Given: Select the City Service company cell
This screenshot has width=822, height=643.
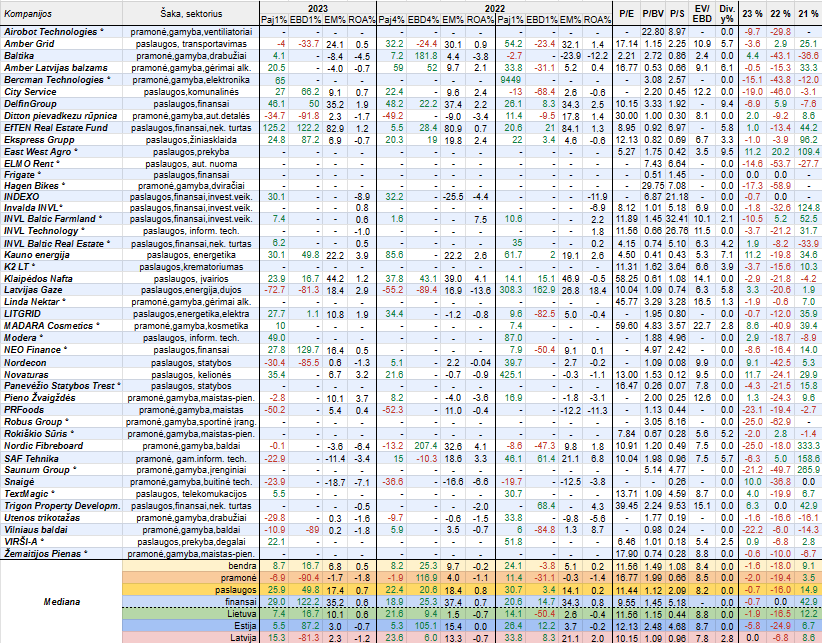Looking at the screenshot, I should click(x=30, y=92).
